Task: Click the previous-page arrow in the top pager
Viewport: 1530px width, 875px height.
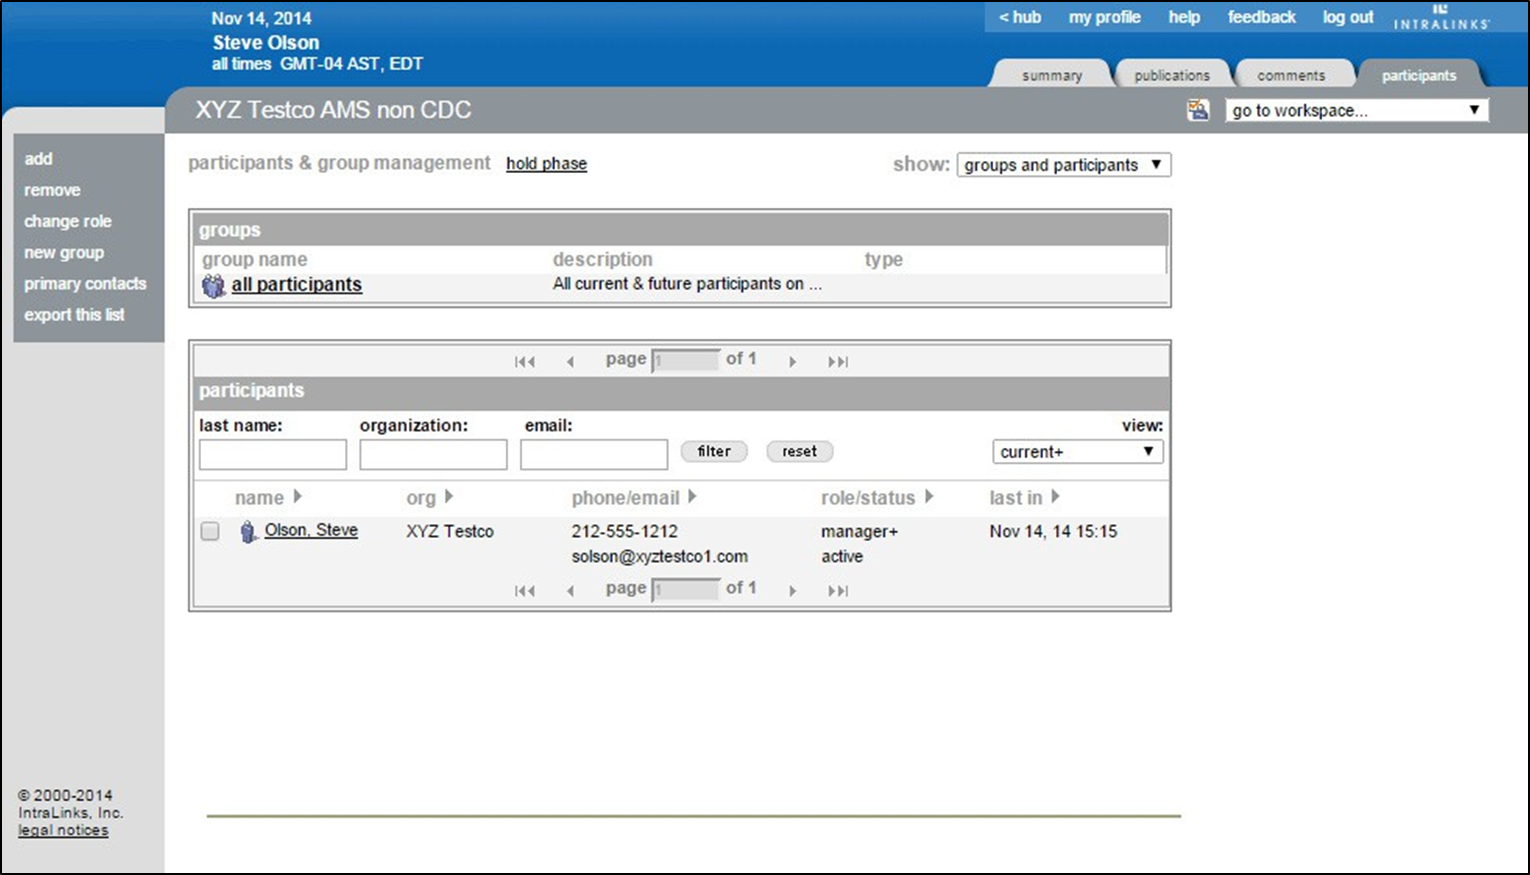Action: (570, 360)
